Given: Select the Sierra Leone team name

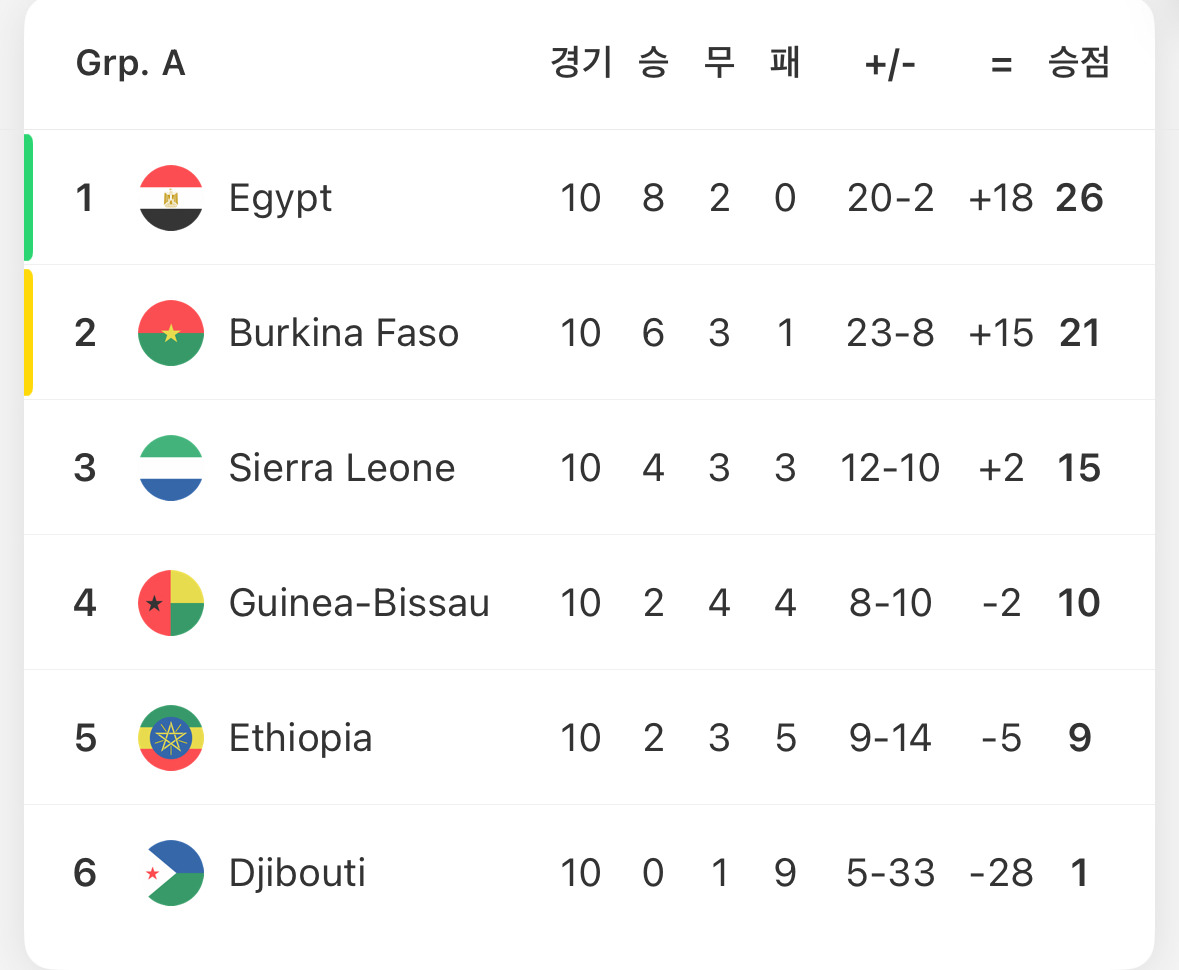Looking at the screenshot, I should (x=341, y=468).
